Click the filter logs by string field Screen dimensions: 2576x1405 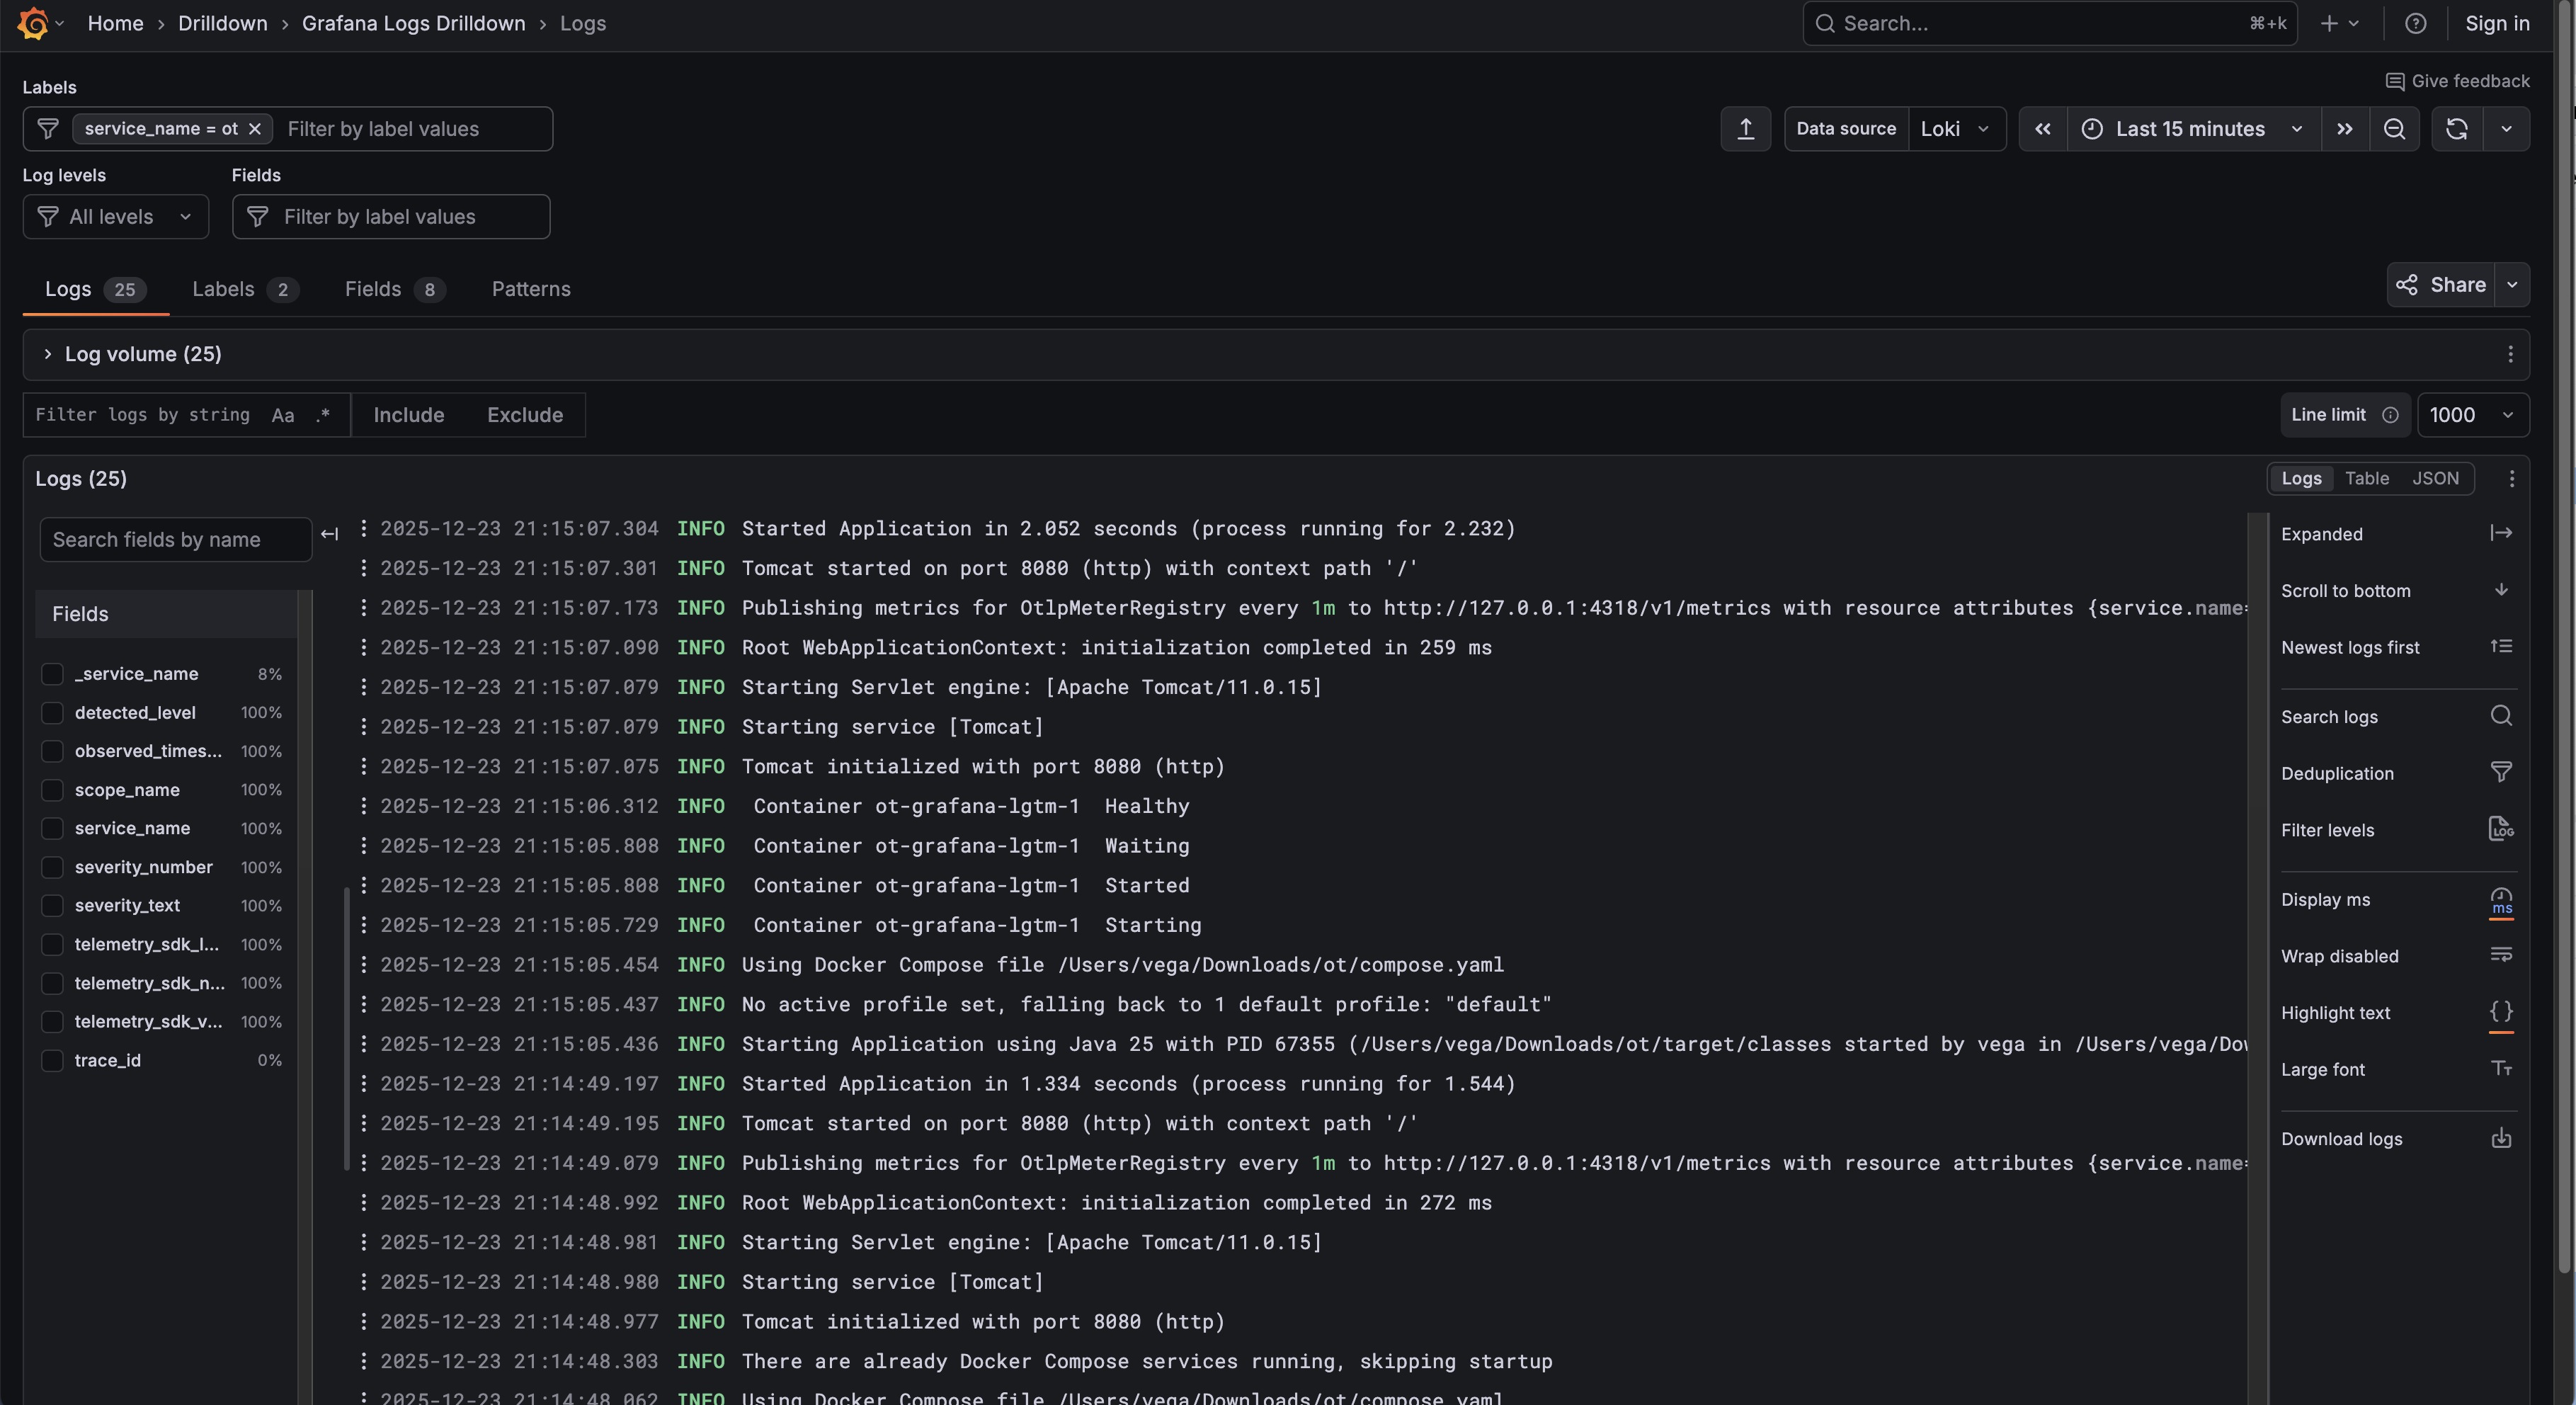(x=140, y=414)
